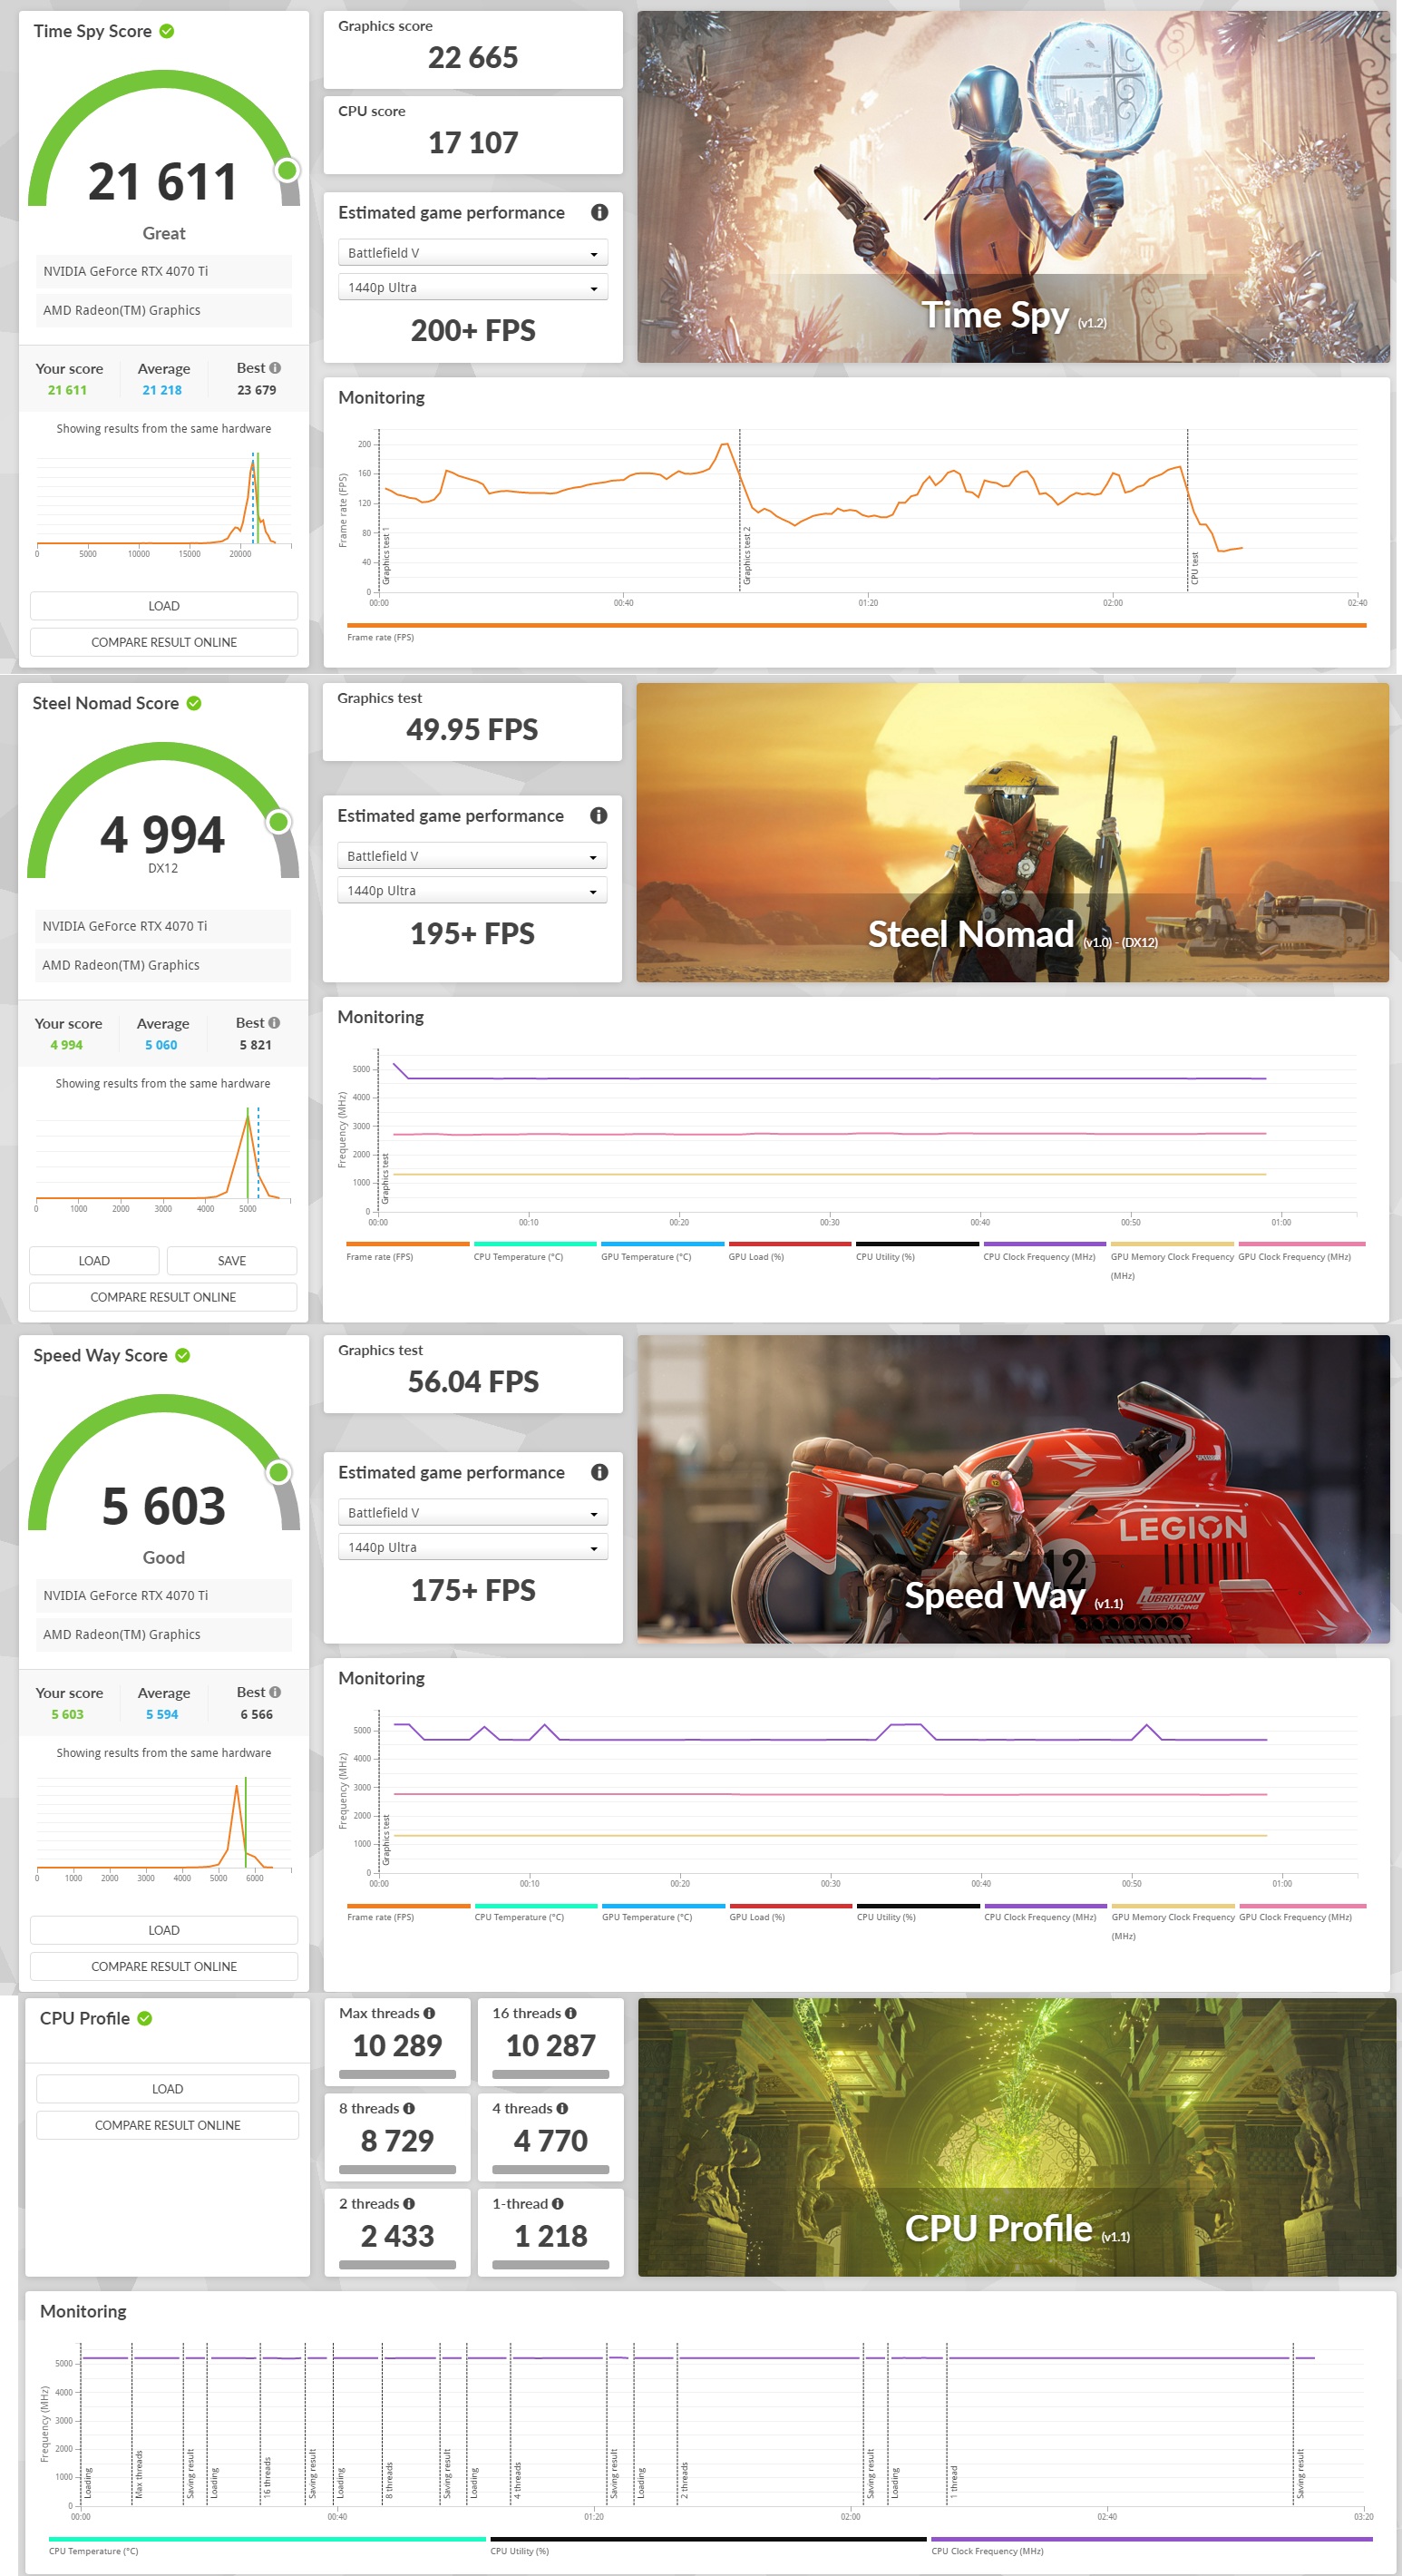Click the Speed Way score 5 603
The width and height of the screenshot is (1402, 2576).
164,1506
